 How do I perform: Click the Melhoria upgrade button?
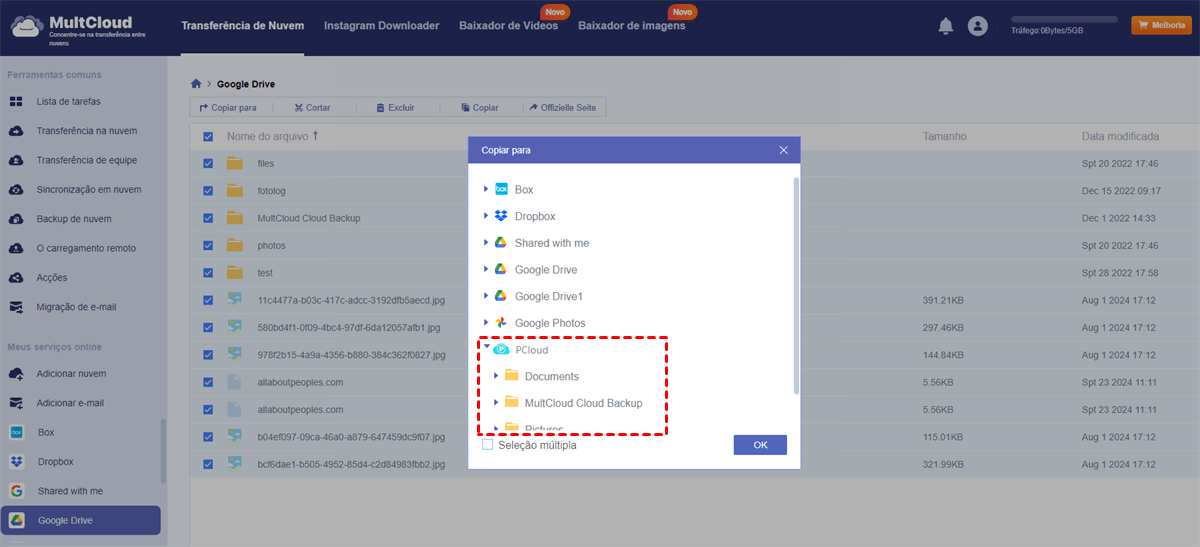tap(1161, 26)
